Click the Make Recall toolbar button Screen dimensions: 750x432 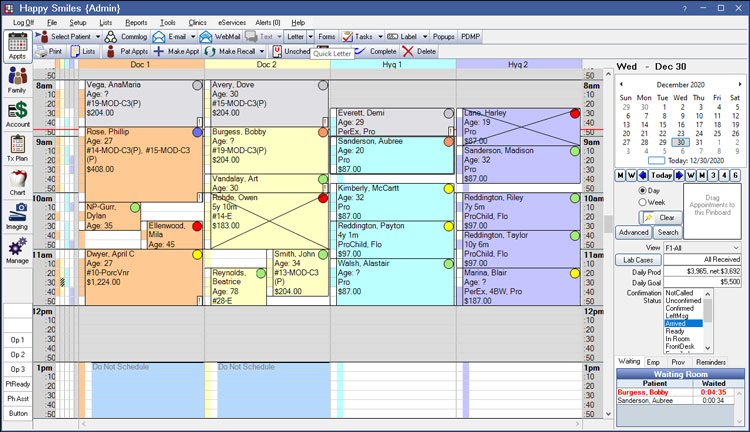[236, 51]
